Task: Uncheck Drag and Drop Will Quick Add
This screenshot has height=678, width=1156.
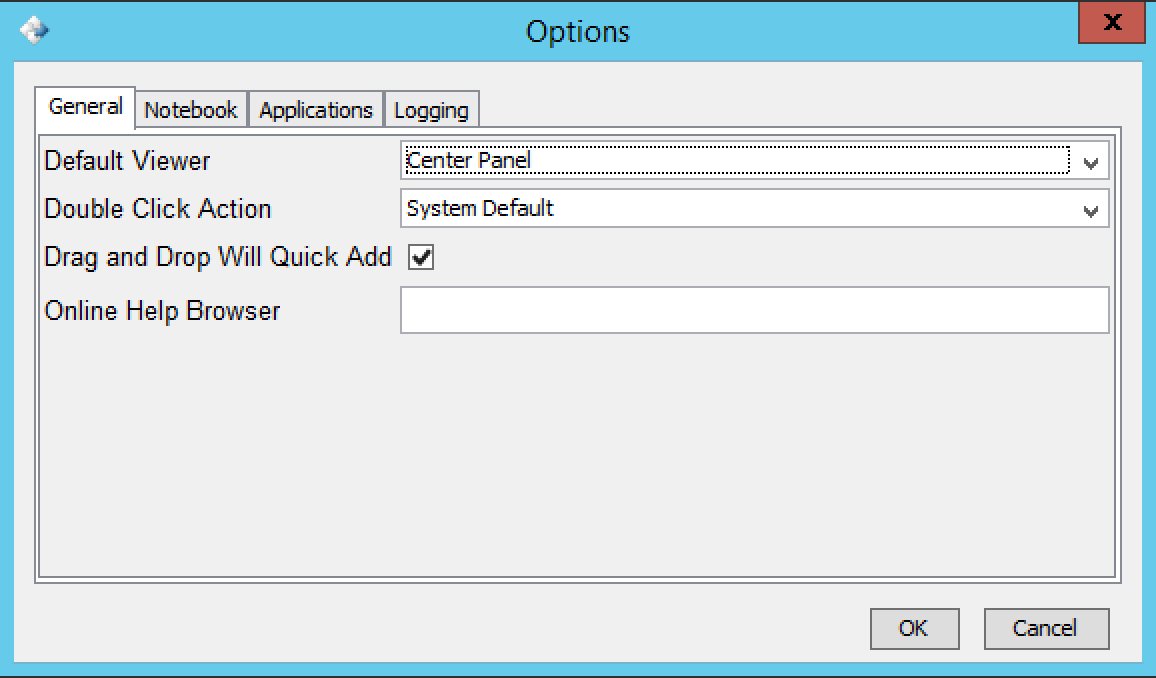Action: click(x=421, y=258)
